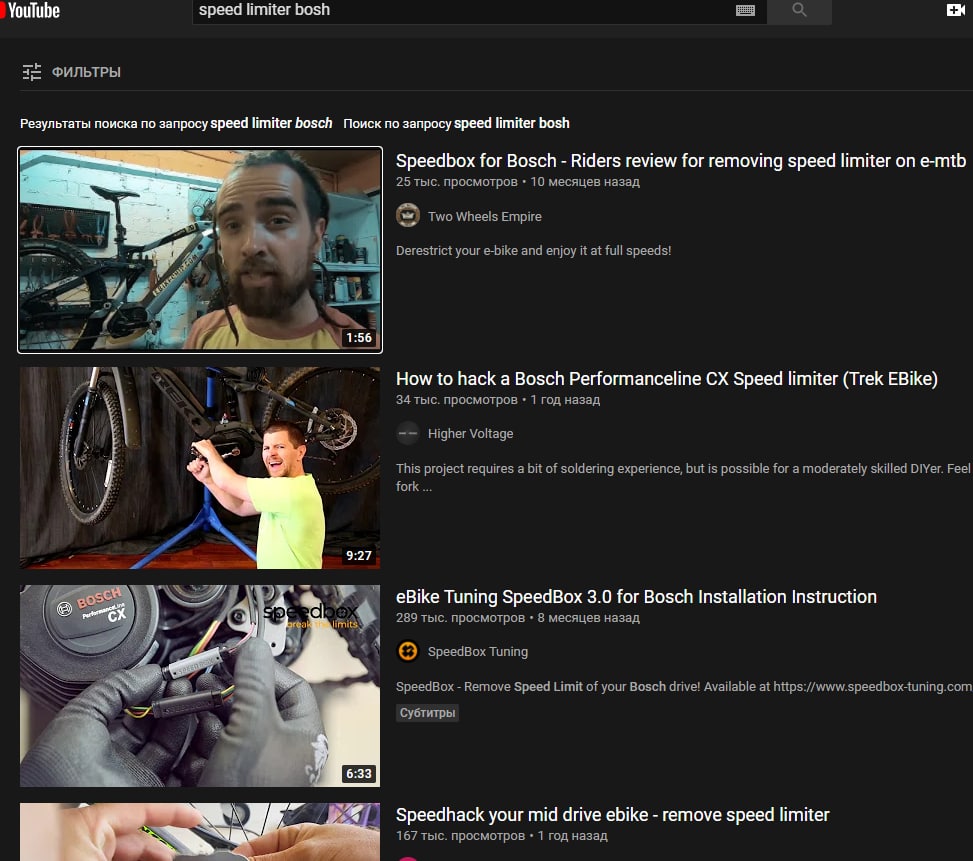
Task: Click the YouTube logo
Action: click(30, 10)
